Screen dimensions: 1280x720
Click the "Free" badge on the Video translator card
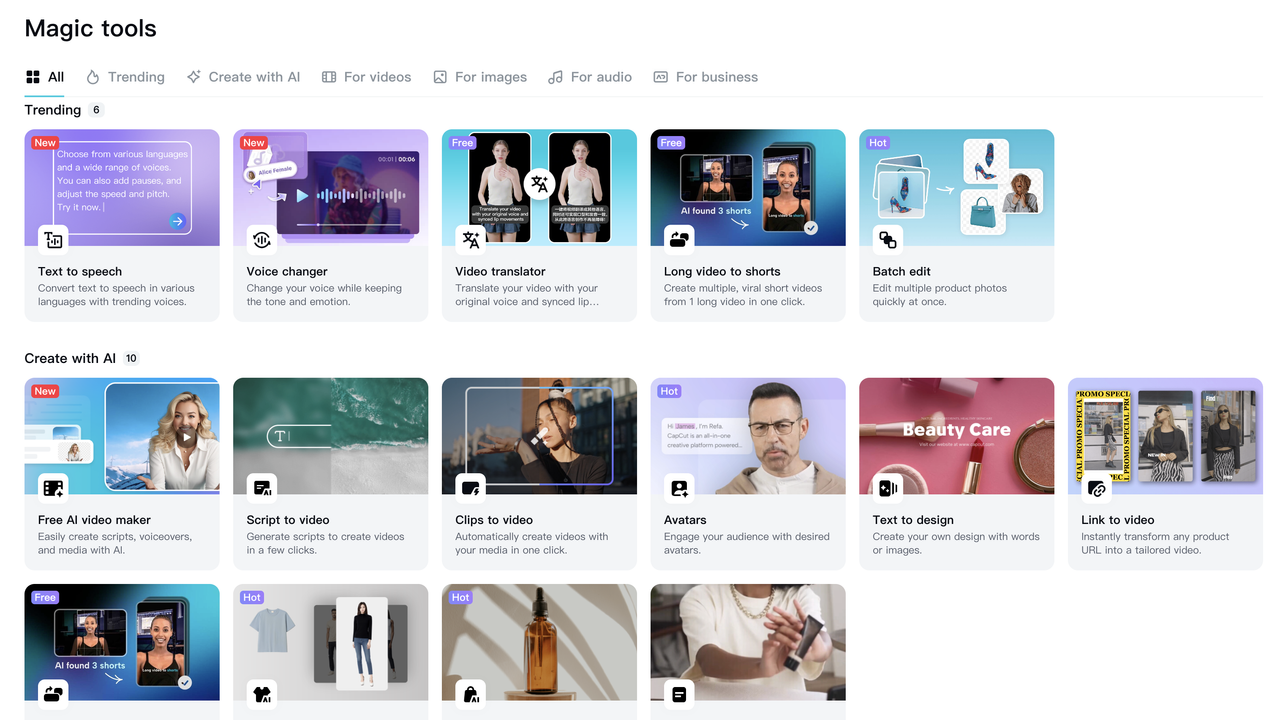pyautogui.click(x=462, y=143)
